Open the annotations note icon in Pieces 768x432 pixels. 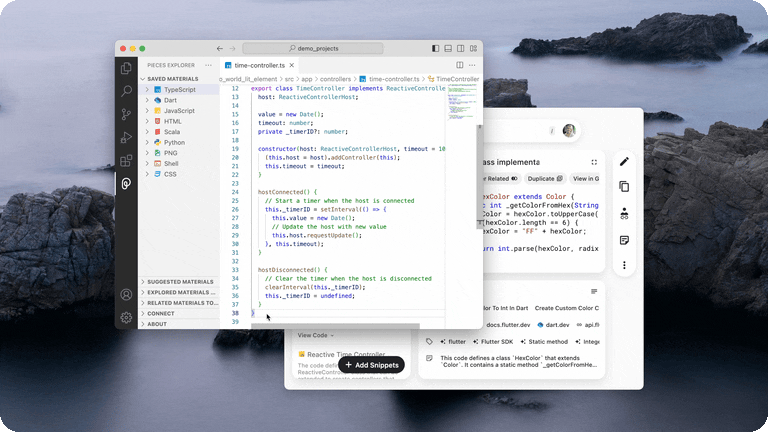coord(624,240)
